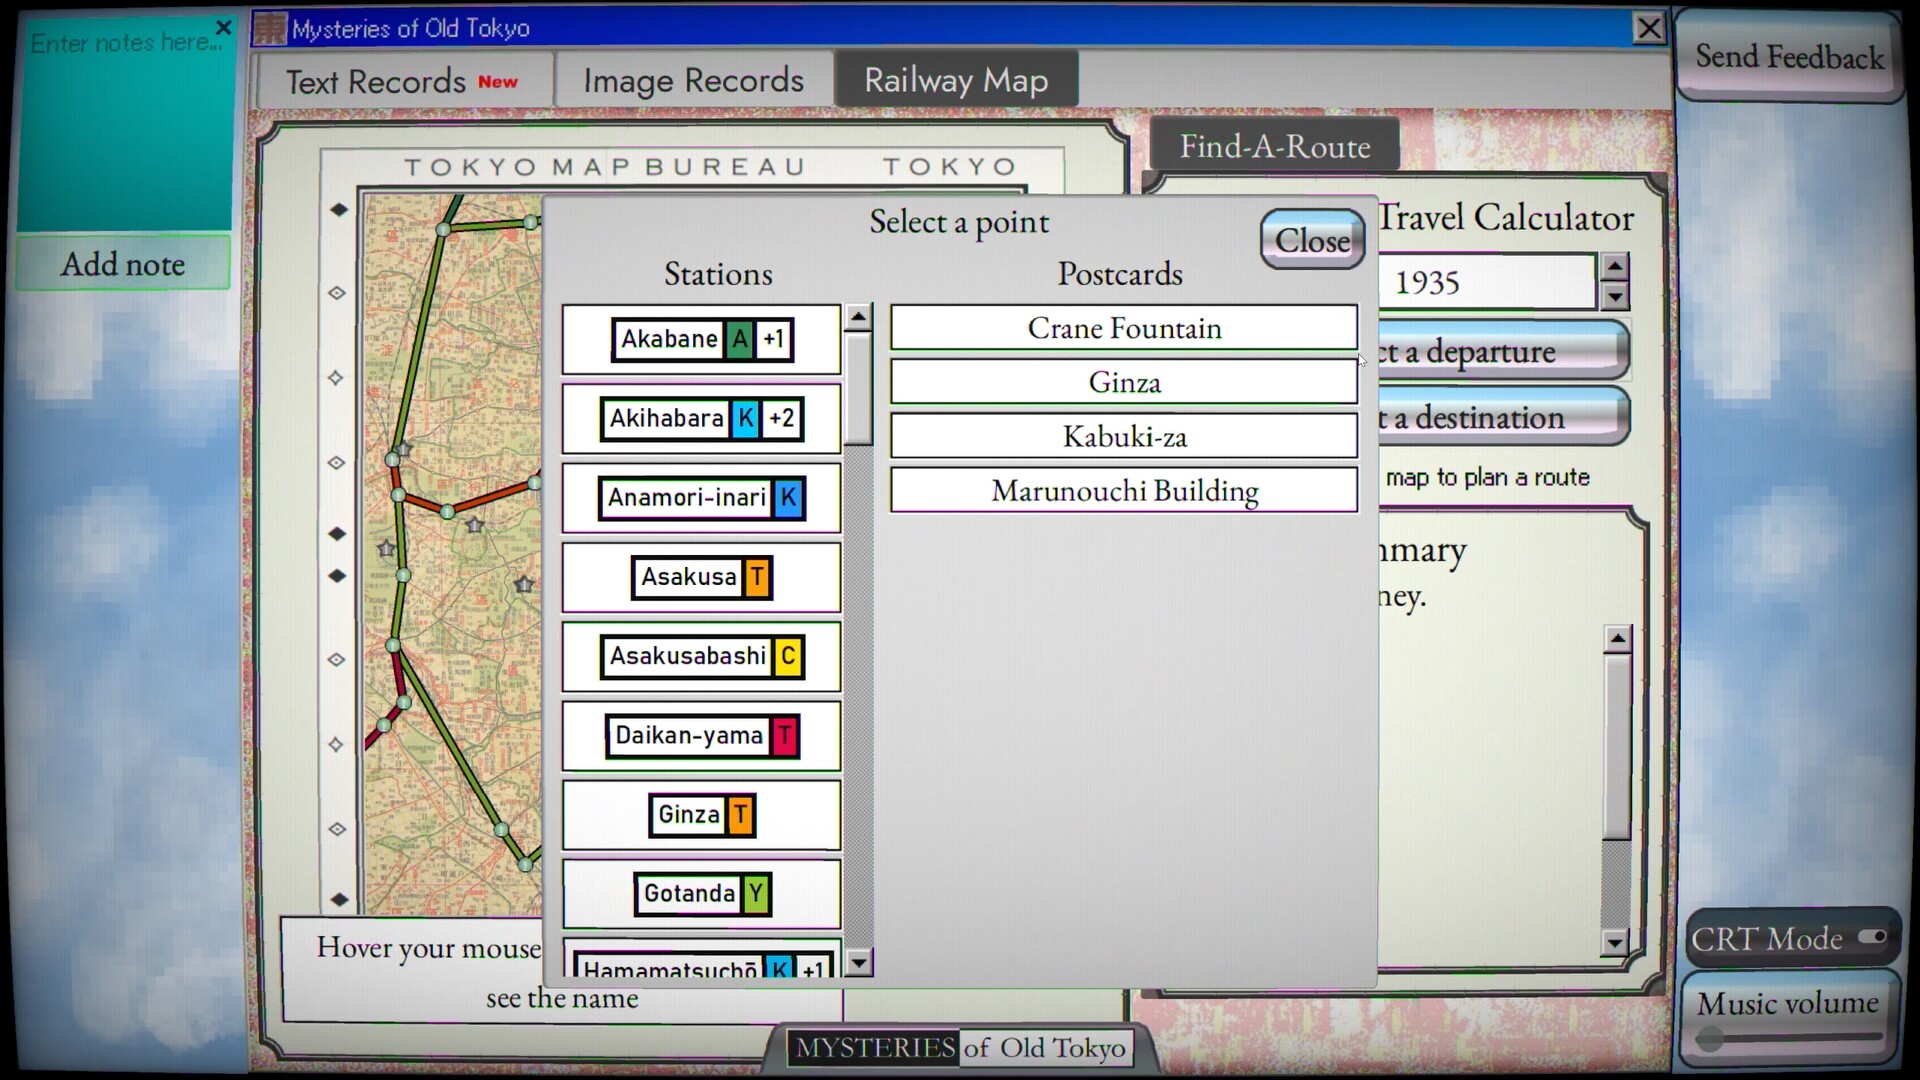Click the green Y line icon on Gotanda
Screen dimensions: 1920x1080
[756, 894]
